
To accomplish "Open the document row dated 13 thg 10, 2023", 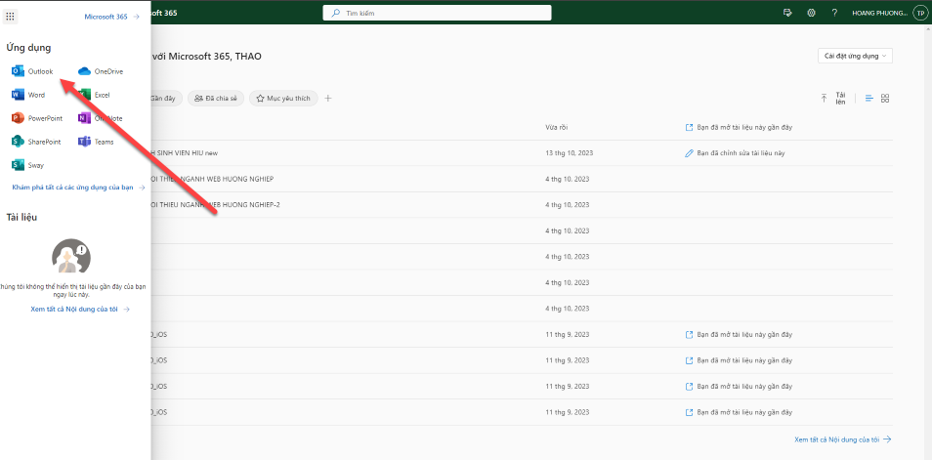I will point(522,153).
